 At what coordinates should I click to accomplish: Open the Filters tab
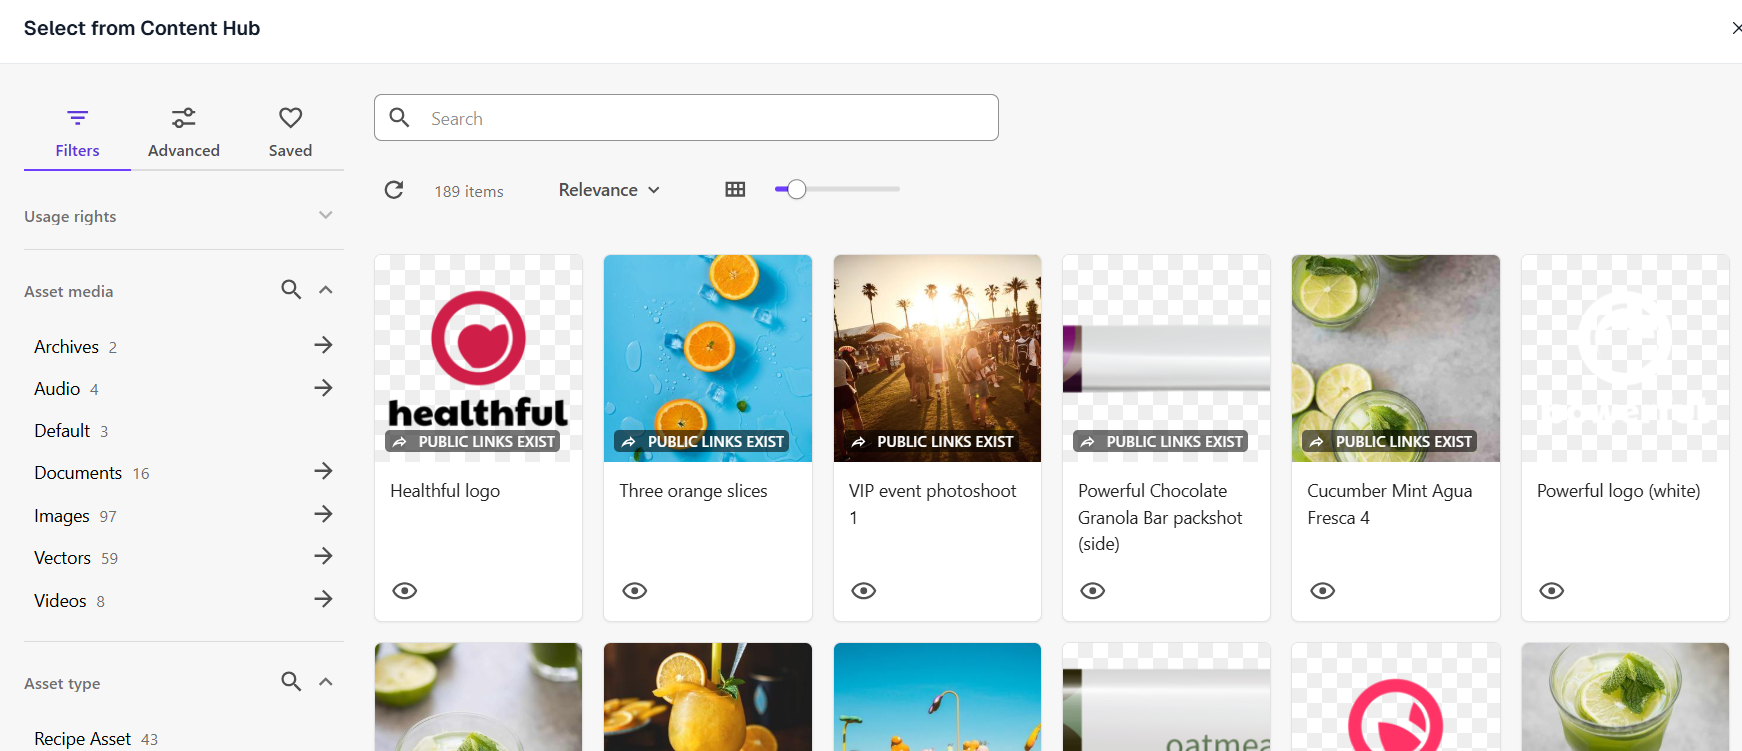pyautogui.click(x=77, y=133)
